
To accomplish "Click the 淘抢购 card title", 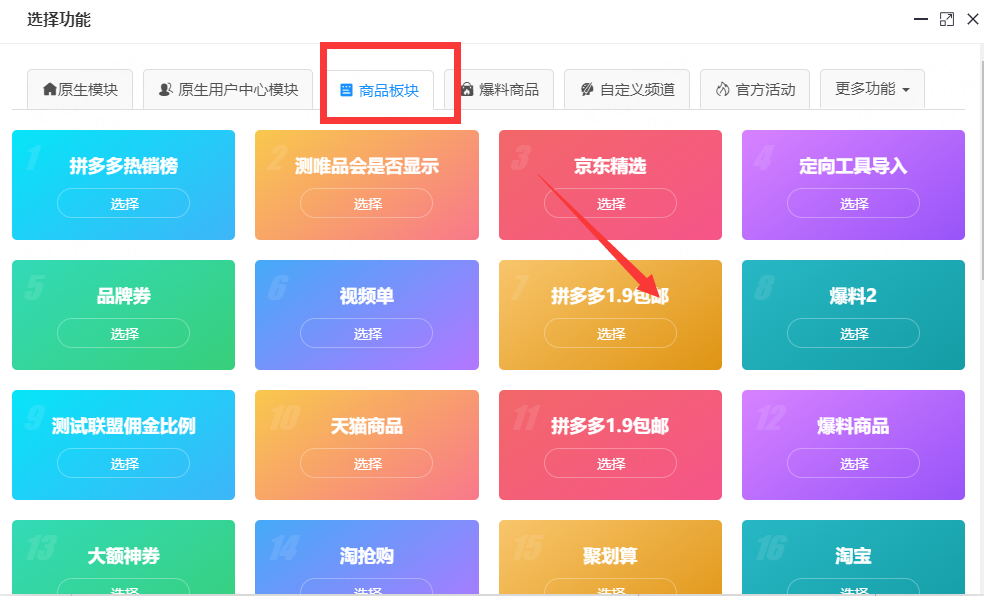I will pos(366,556).
